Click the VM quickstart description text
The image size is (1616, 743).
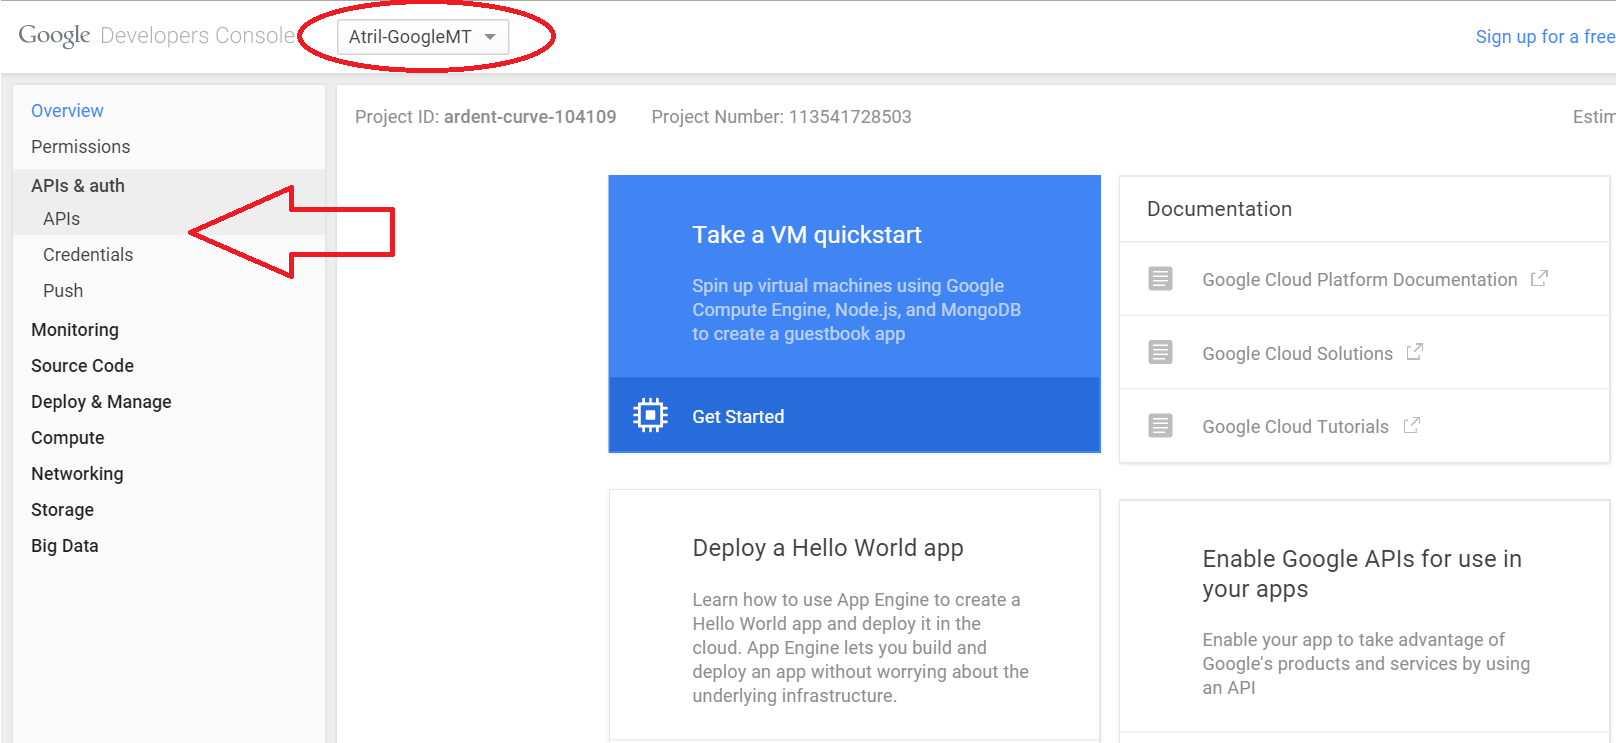pos(856,310)
